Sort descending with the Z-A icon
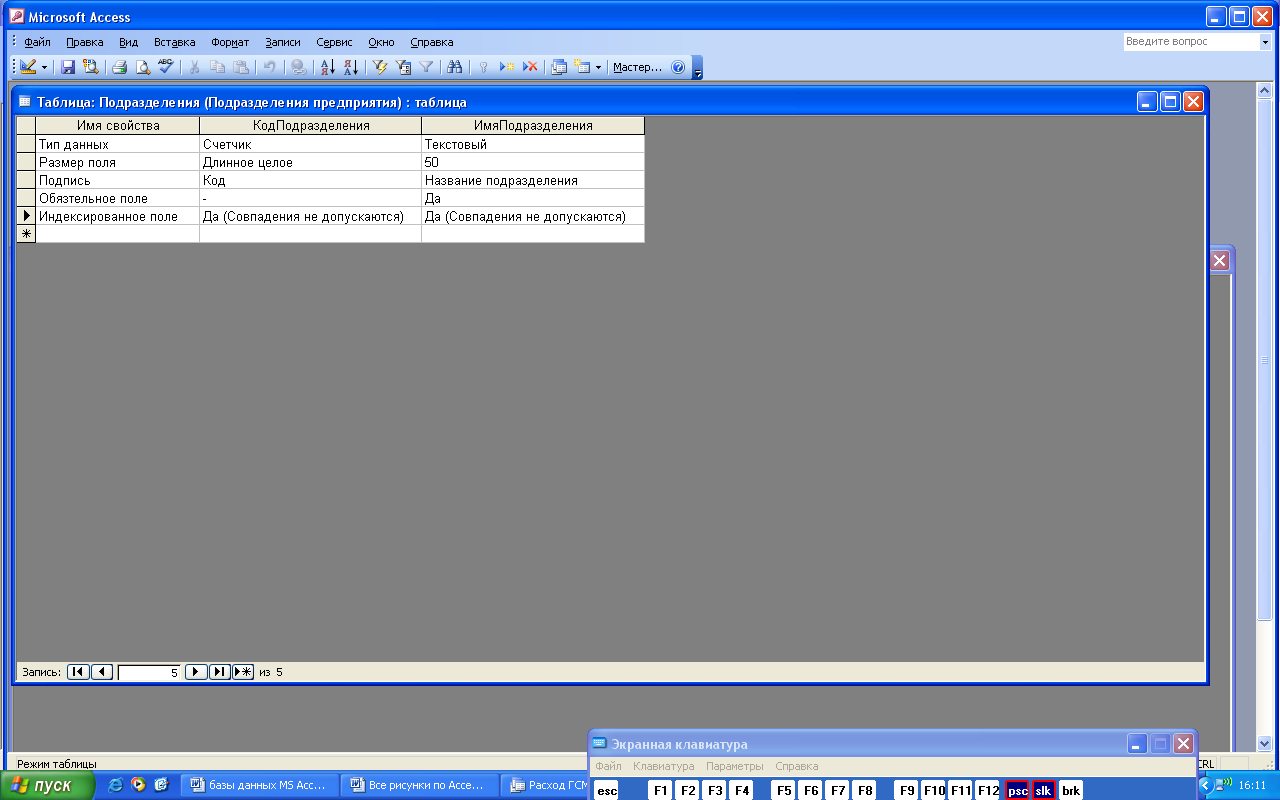Image resolution: width=1280 pixels, height=800 pixels. pyautogui.click(x=350, y=68)
